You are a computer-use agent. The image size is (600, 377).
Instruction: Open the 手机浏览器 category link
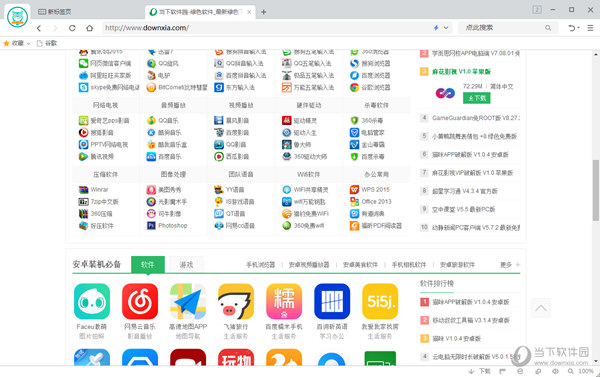[260, 265]
